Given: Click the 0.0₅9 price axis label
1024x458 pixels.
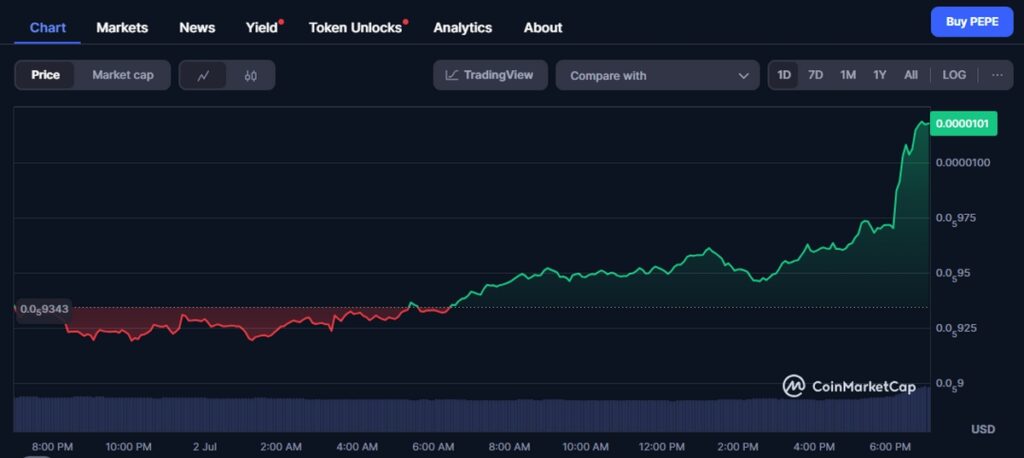Looking at the screenshot, I should coord(950,384).
